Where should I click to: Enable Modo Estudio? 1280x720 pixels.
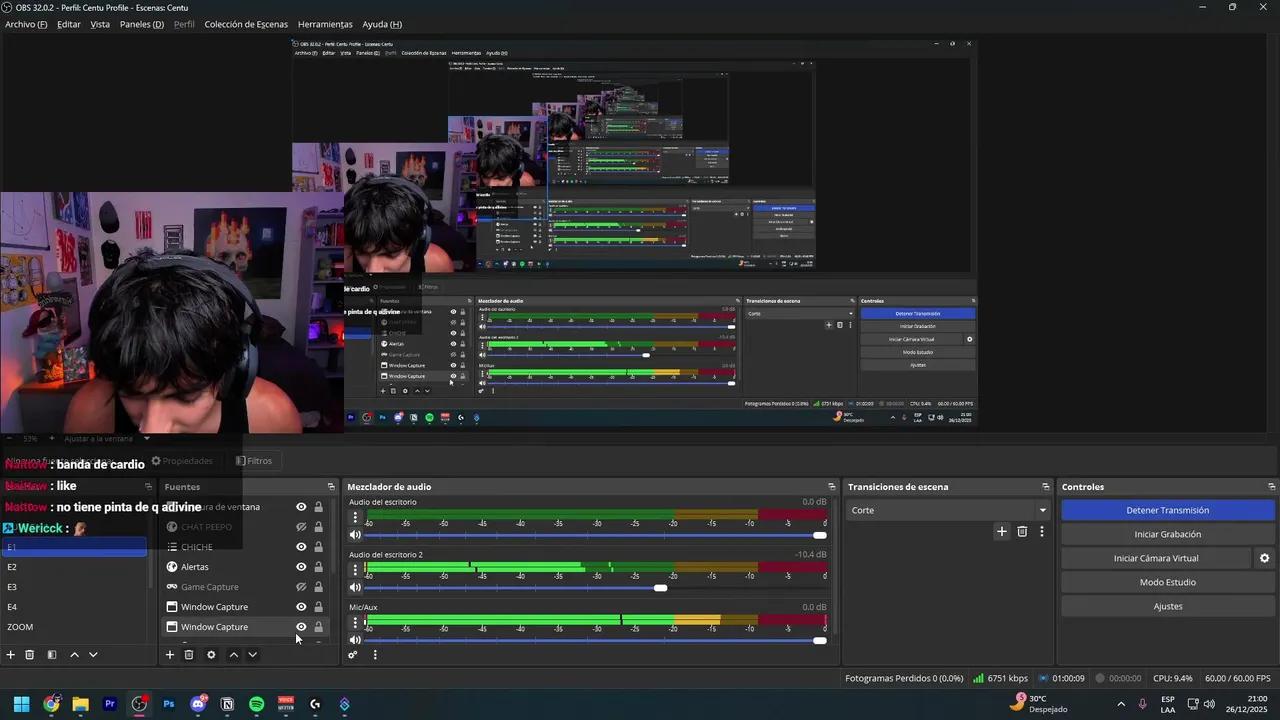1167,582
